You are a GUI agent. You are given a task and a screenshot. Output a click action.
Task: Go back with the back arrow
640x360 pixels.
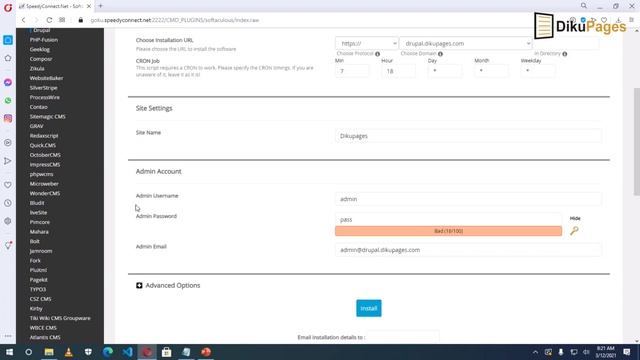point(24,20)
